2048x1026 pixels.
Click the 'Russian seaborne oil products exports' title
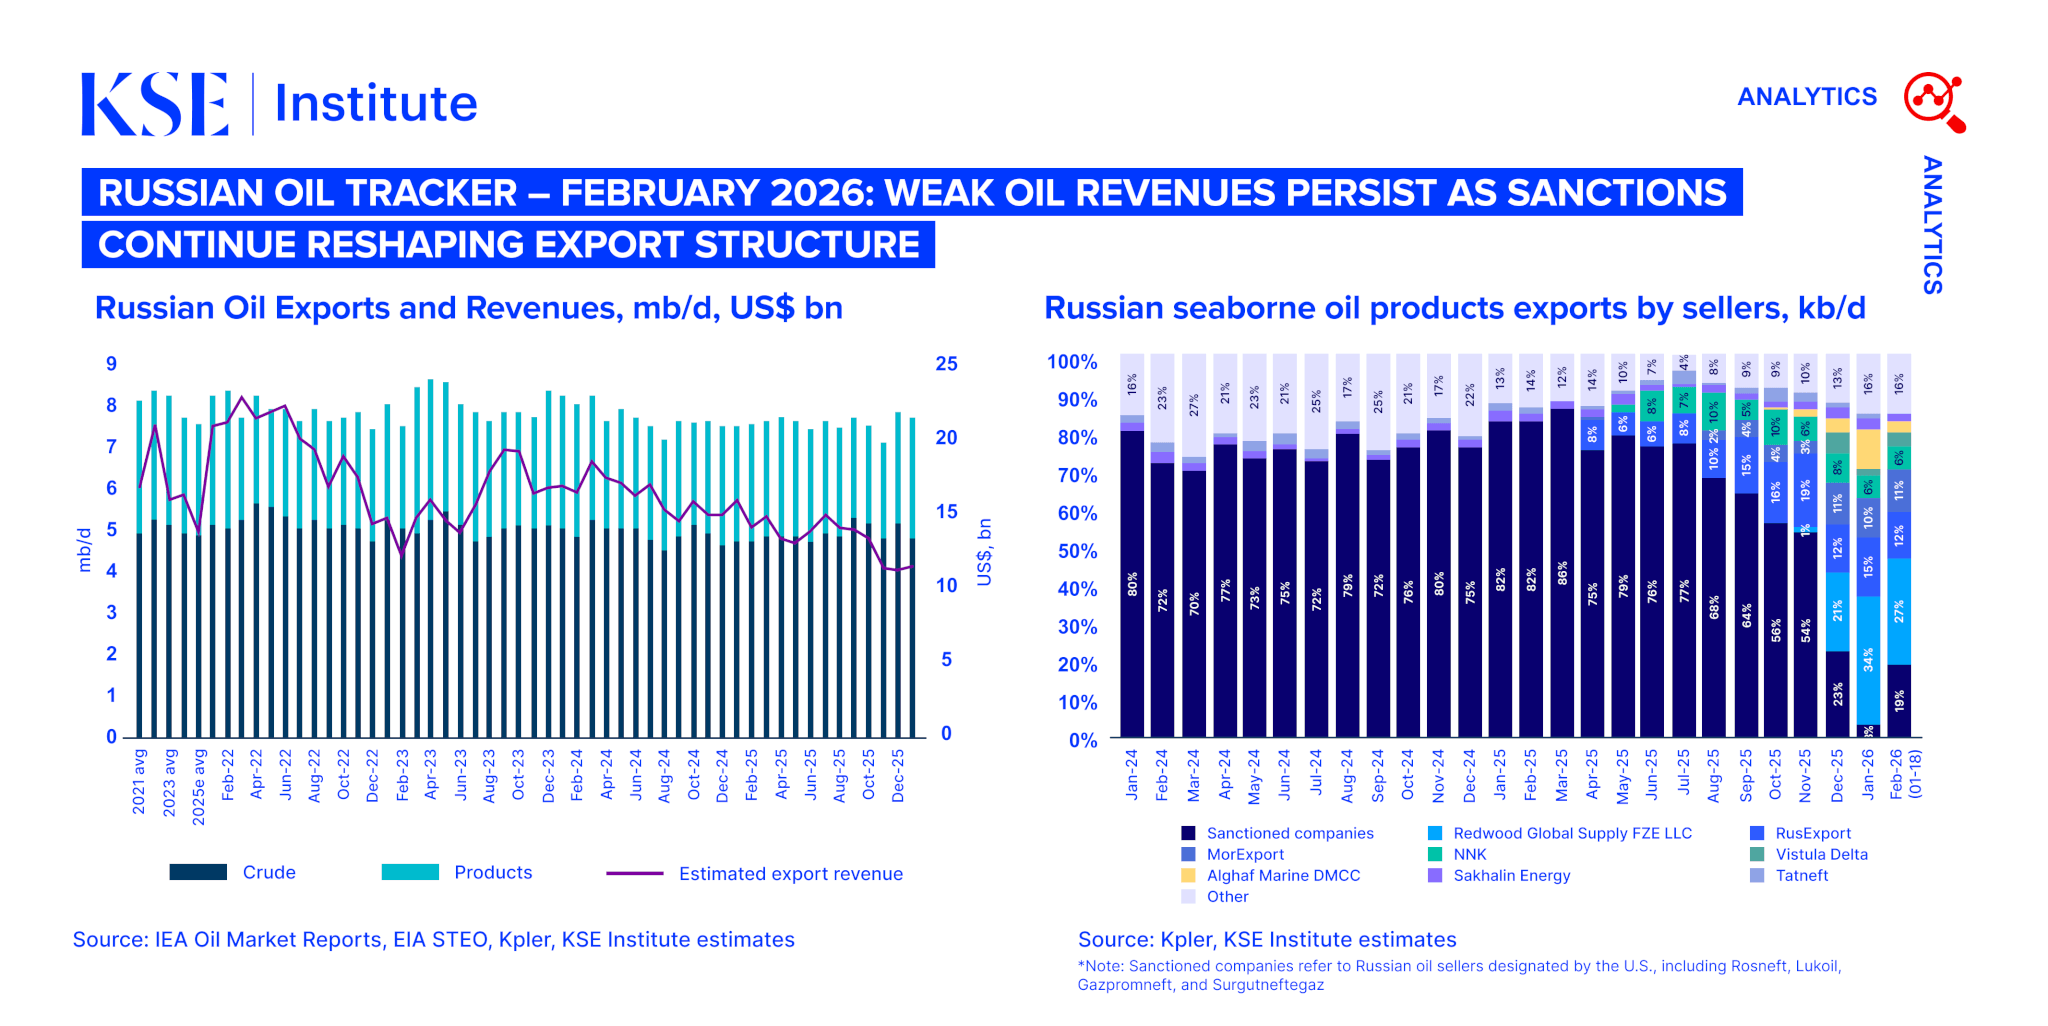[x=1455, y=308]
